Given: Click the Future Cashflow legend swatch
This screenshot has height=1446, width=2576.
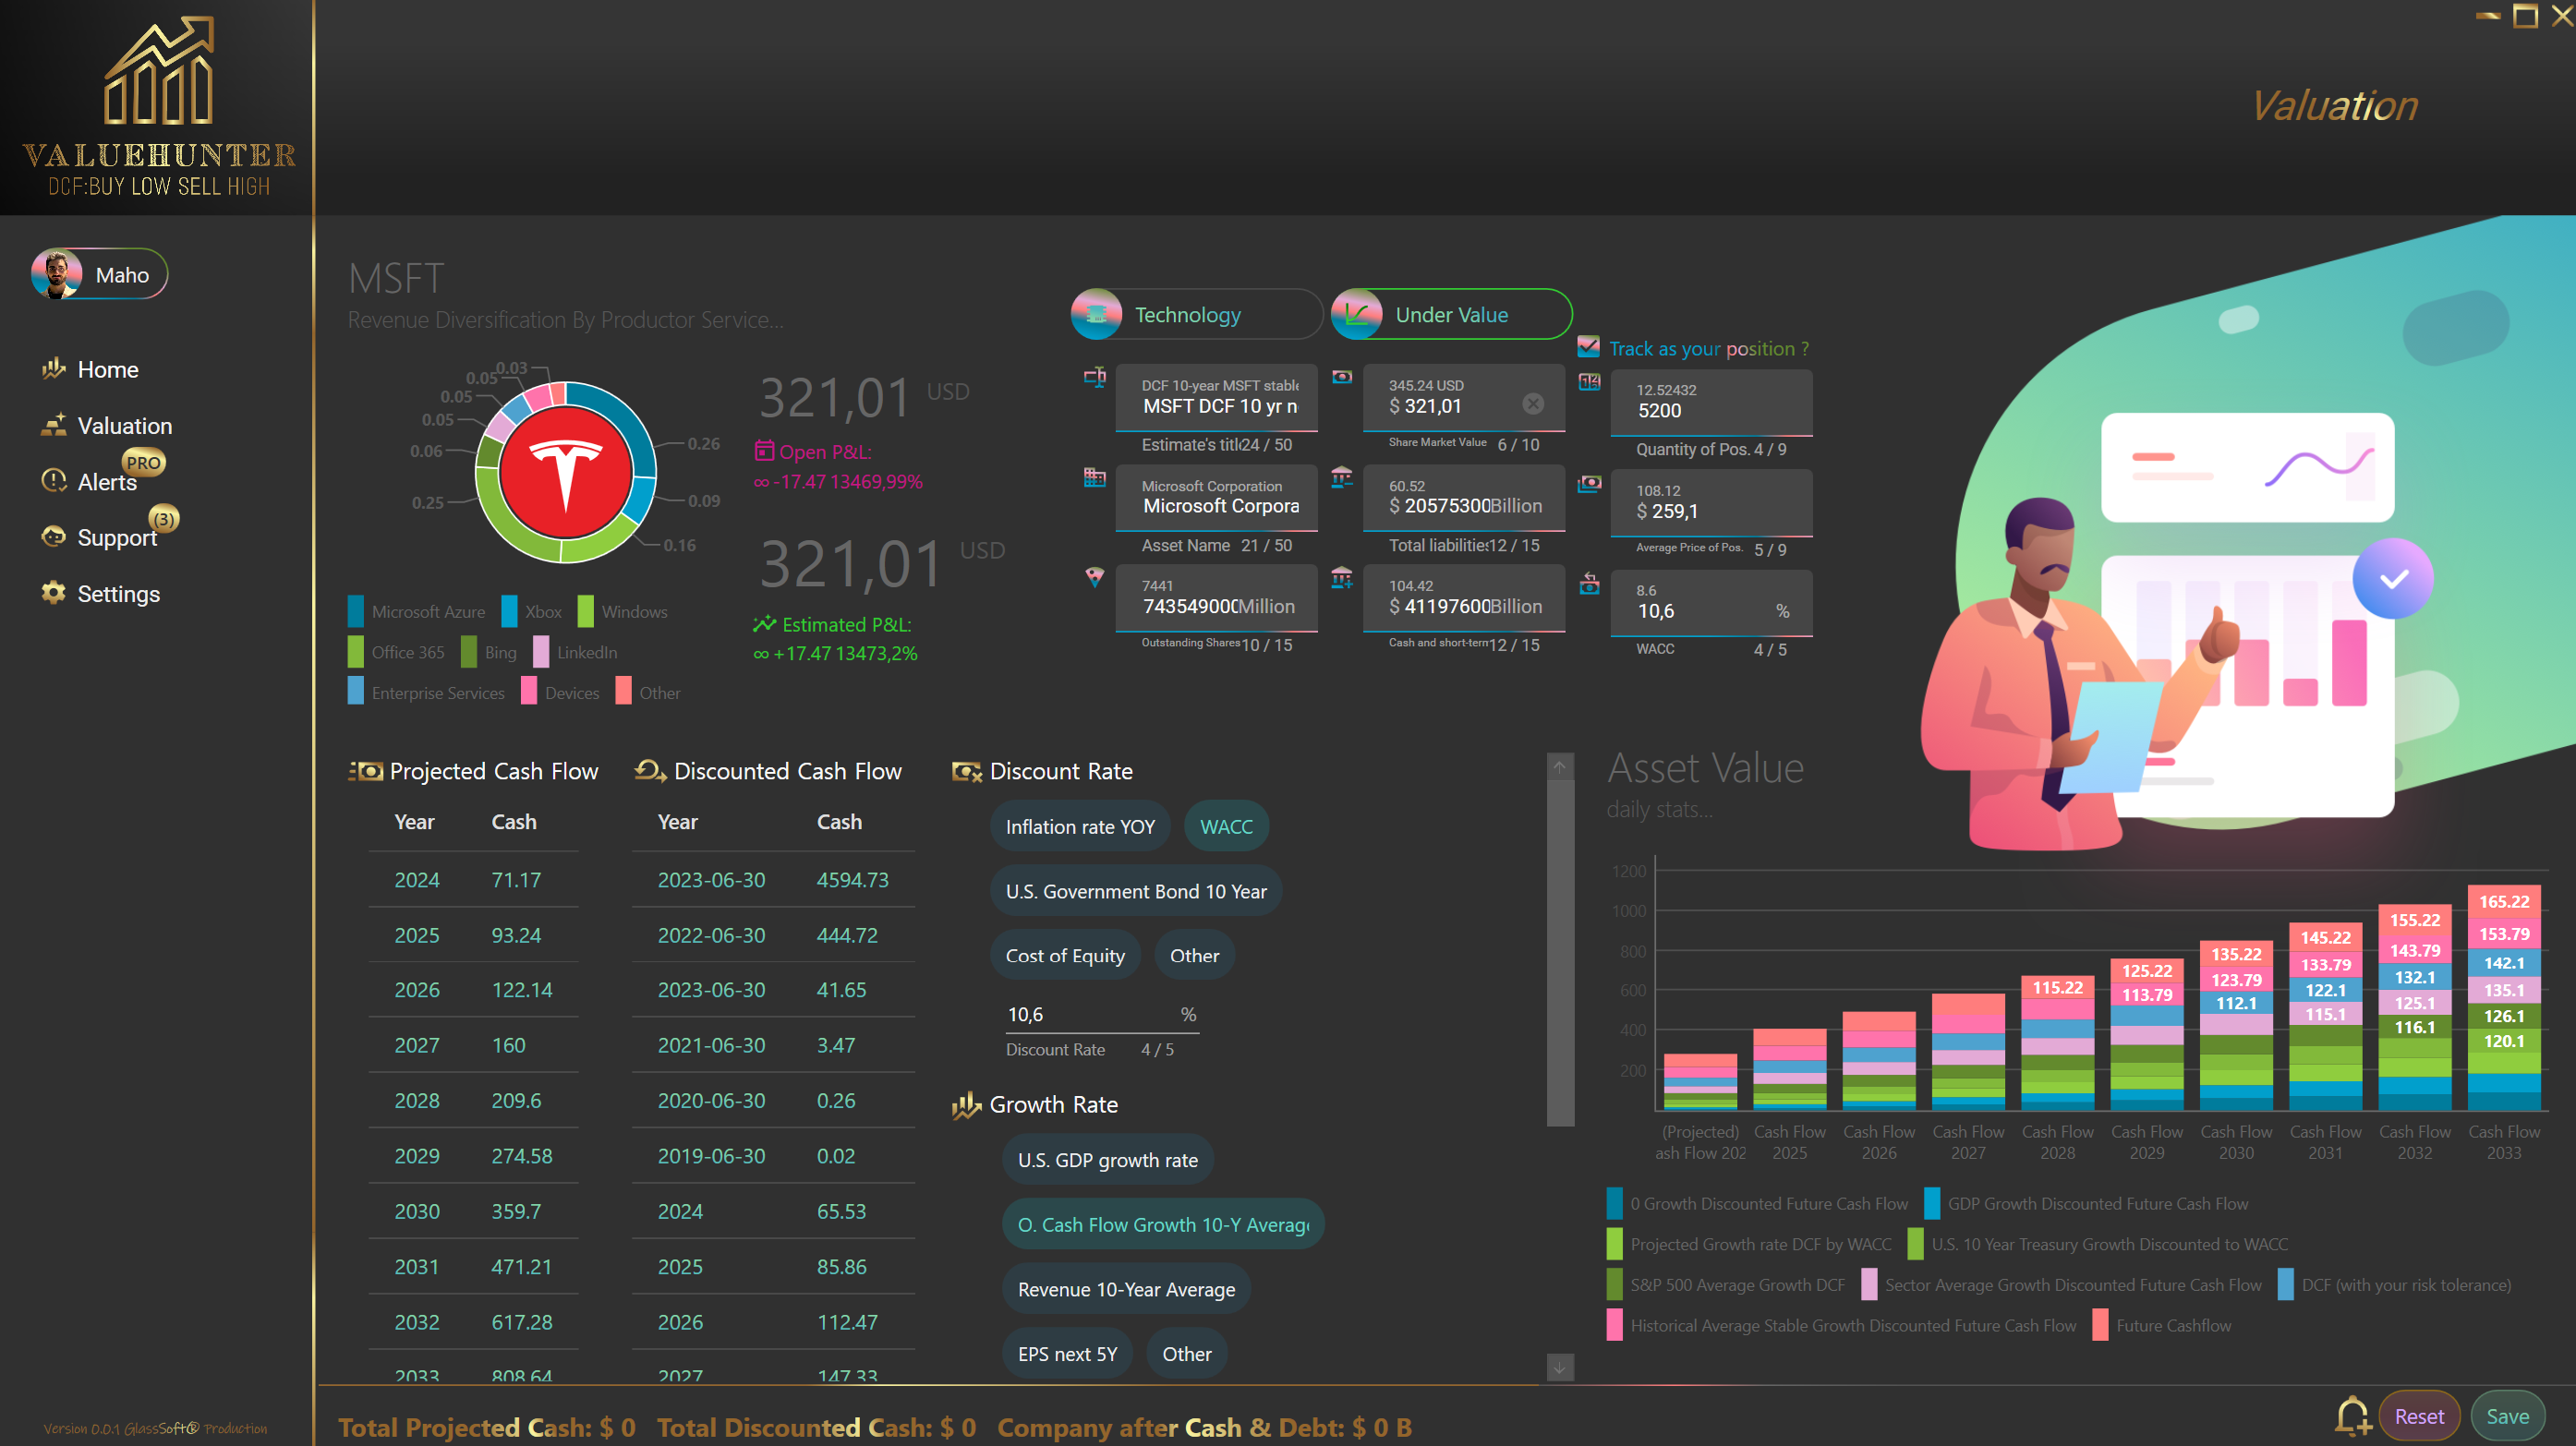Looking at the screenshot, I should (2100, 1325).
